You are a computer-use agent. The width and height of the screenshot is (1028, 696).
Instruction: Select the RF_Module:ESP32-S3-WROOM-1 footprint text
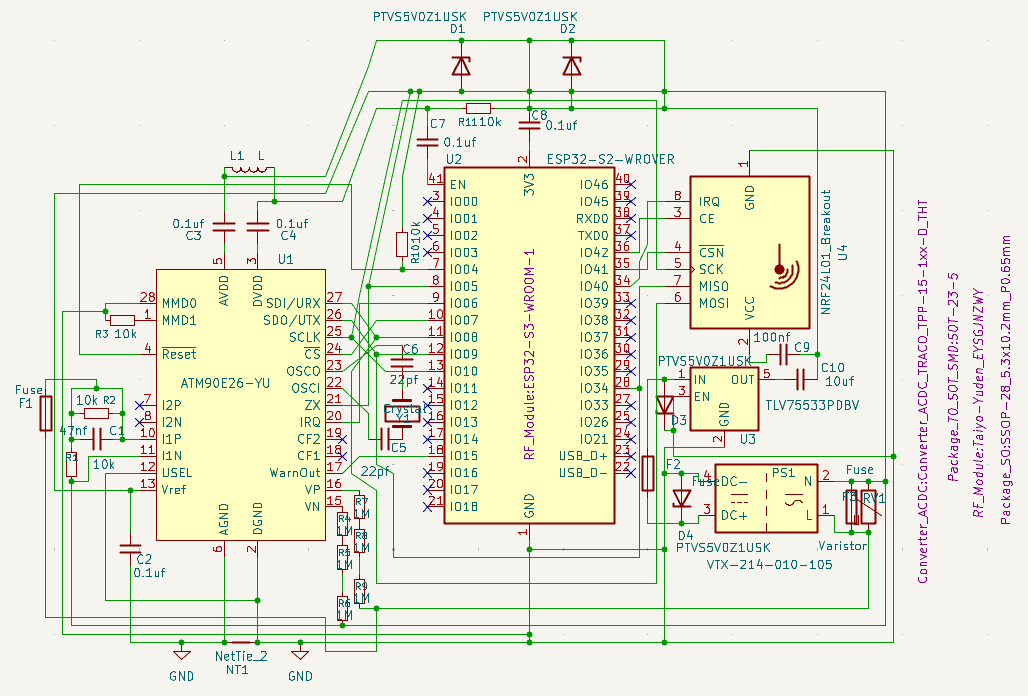coord(530,354)
